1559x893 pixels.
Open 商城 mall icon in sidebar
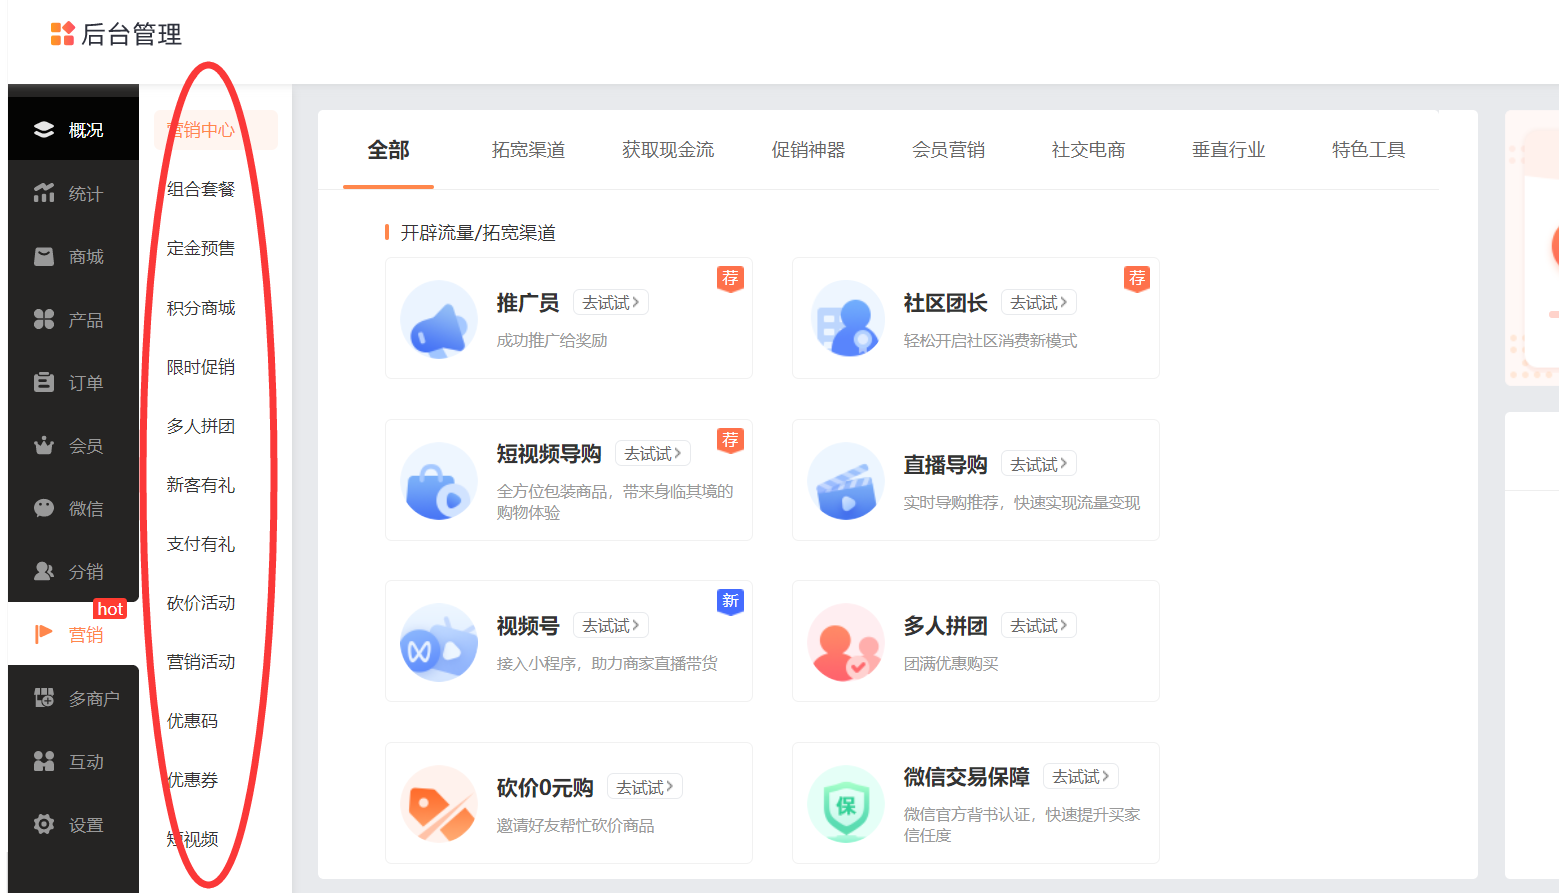pos(44,256)
